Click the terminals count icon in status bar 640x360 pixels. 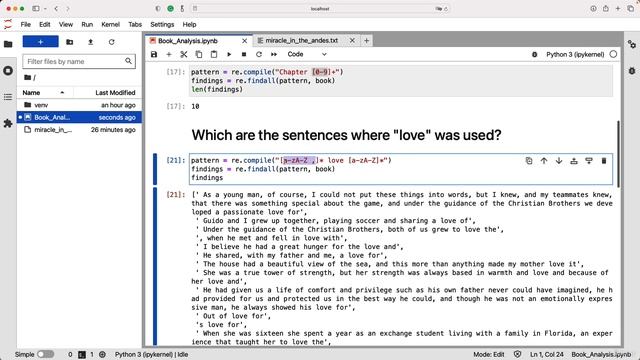click(x=82, y=354)
